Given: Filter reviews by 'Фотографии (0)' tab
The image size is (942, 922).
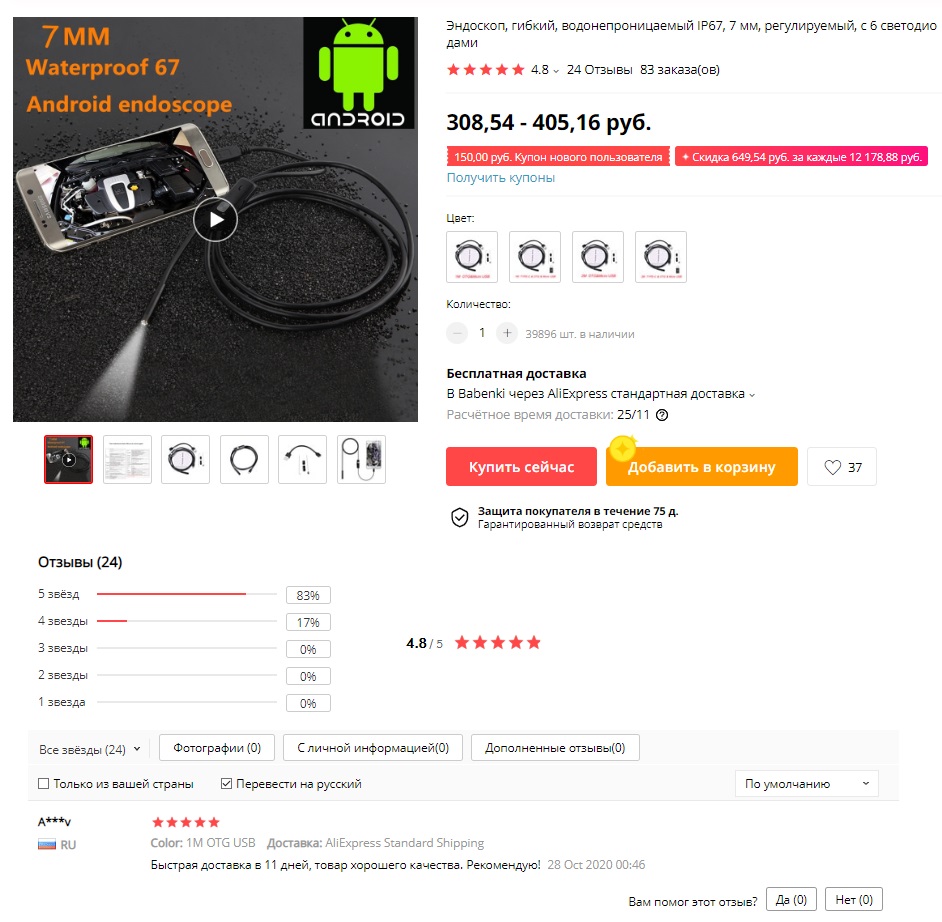Looking at the screenshot, I should 217,748.
